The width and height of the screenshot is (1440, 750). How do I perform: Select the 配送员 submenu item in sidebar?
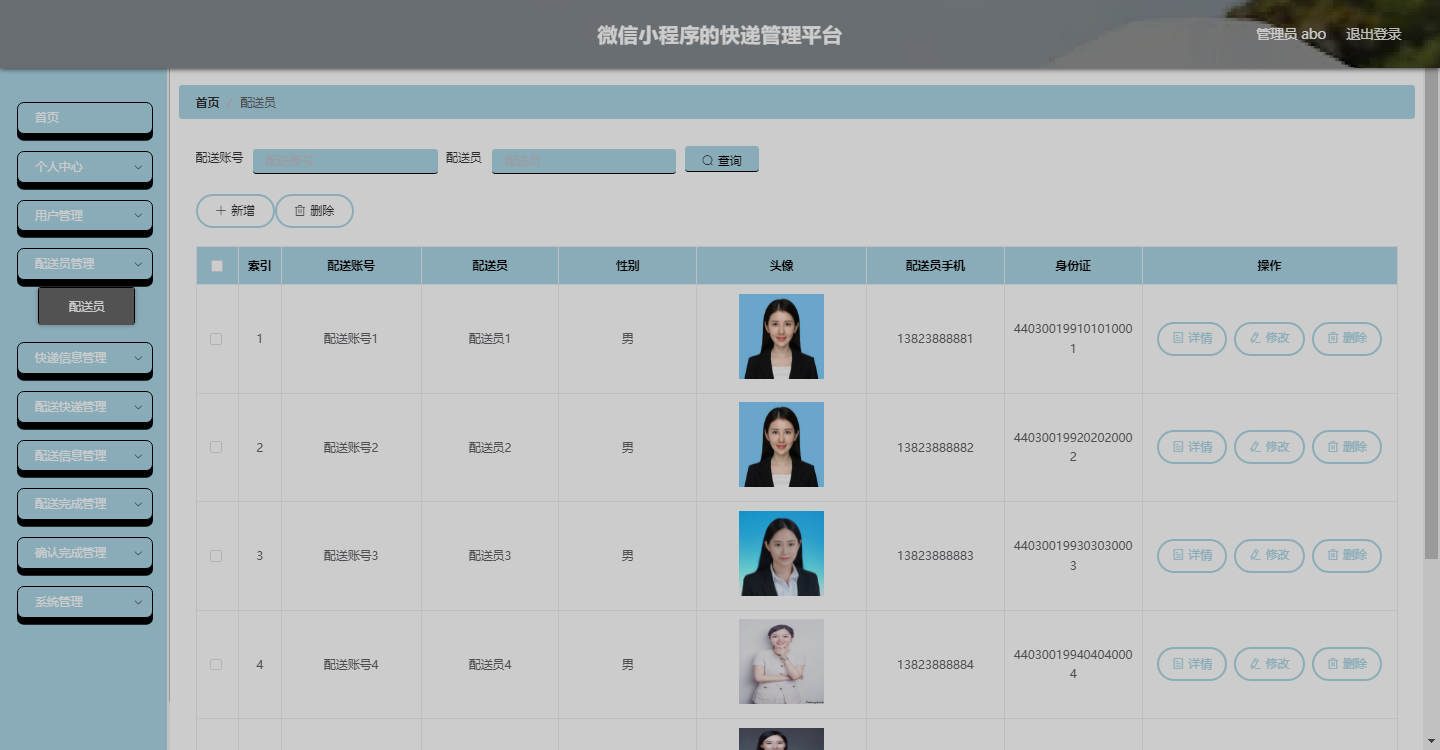coord(86,306)
